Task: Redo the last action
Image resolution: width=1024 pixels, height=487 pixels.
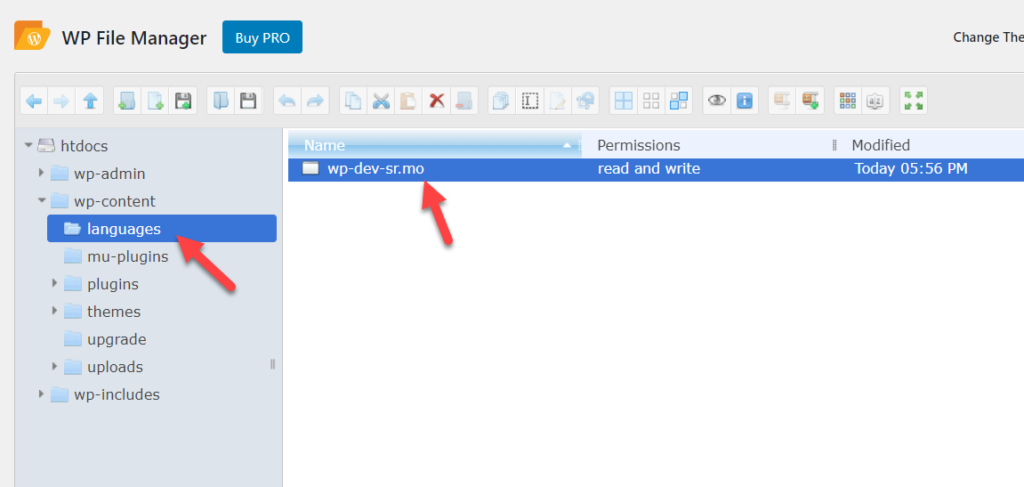Action: pyautogui.click(x=315, y=101)
